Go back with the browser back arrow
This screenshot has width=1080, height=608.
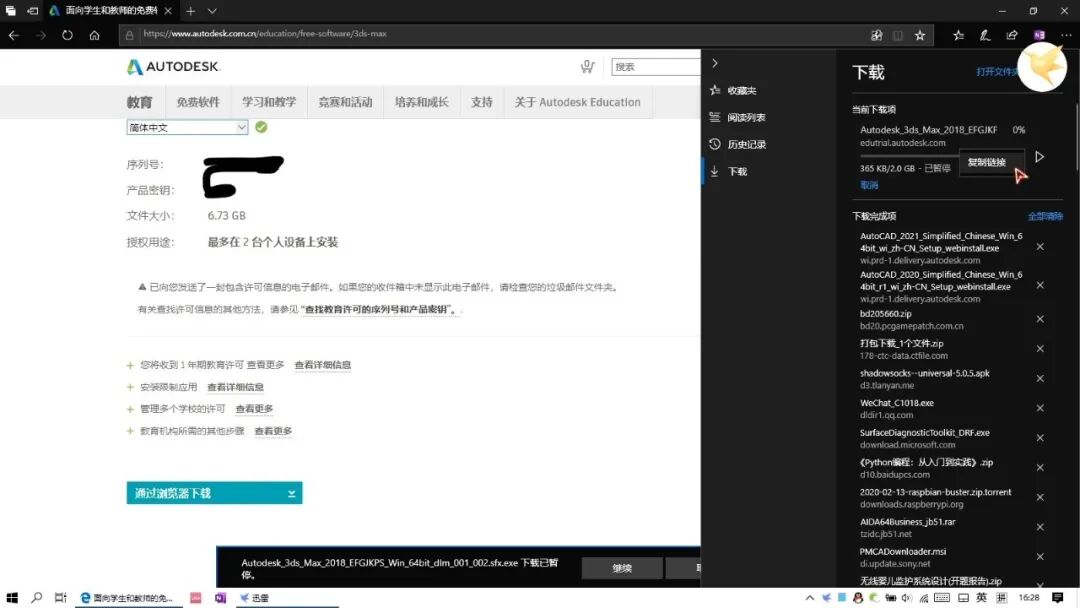coord(14,35)
